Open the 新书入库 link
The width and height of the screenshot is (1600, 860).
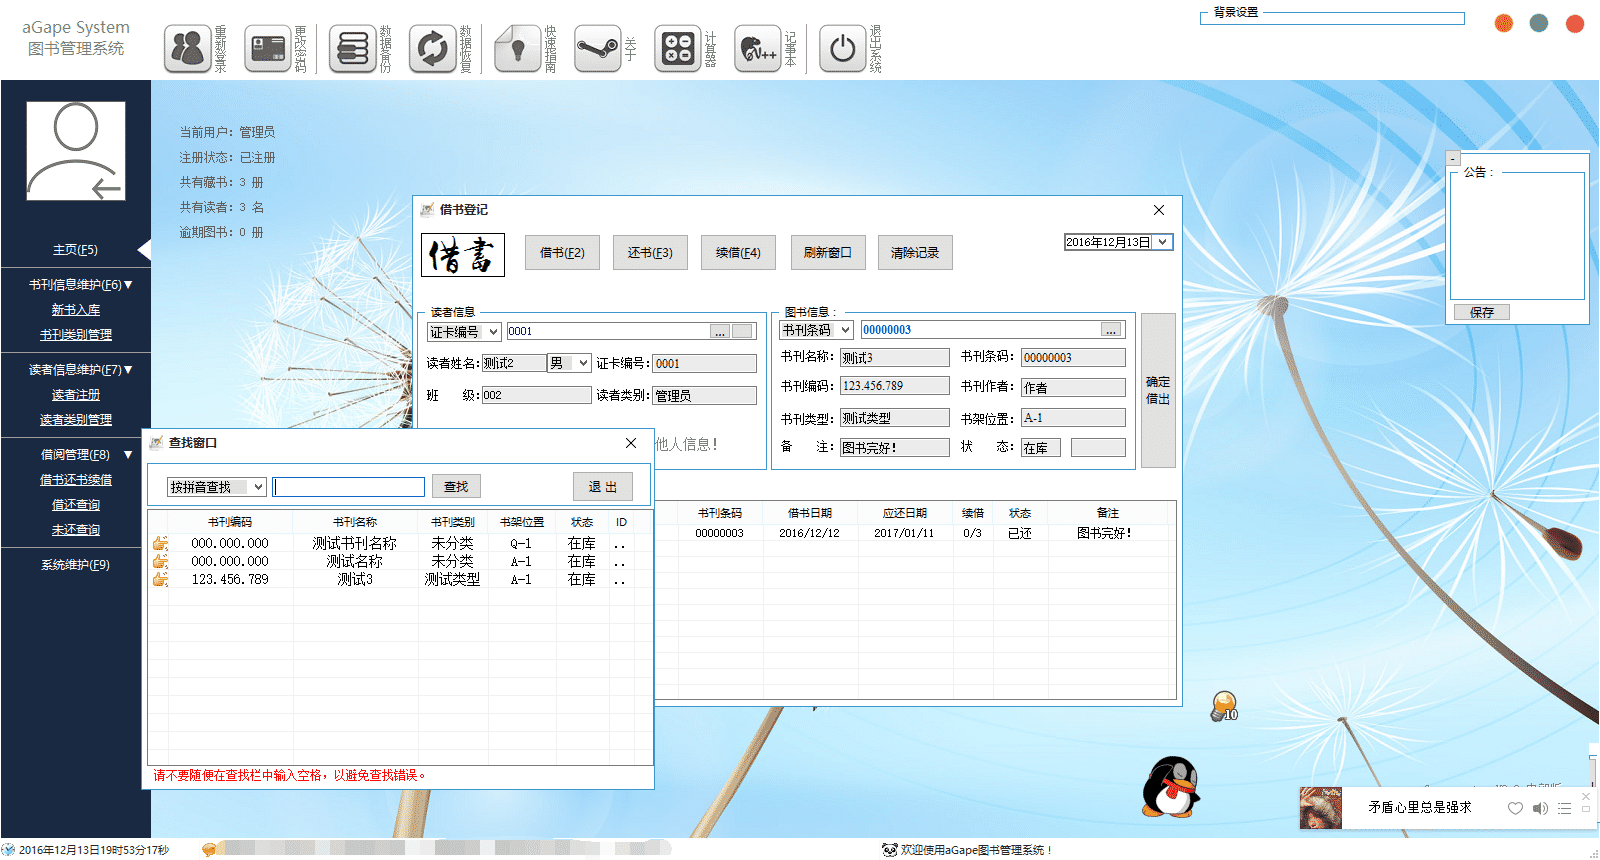(x=76, y=310)
